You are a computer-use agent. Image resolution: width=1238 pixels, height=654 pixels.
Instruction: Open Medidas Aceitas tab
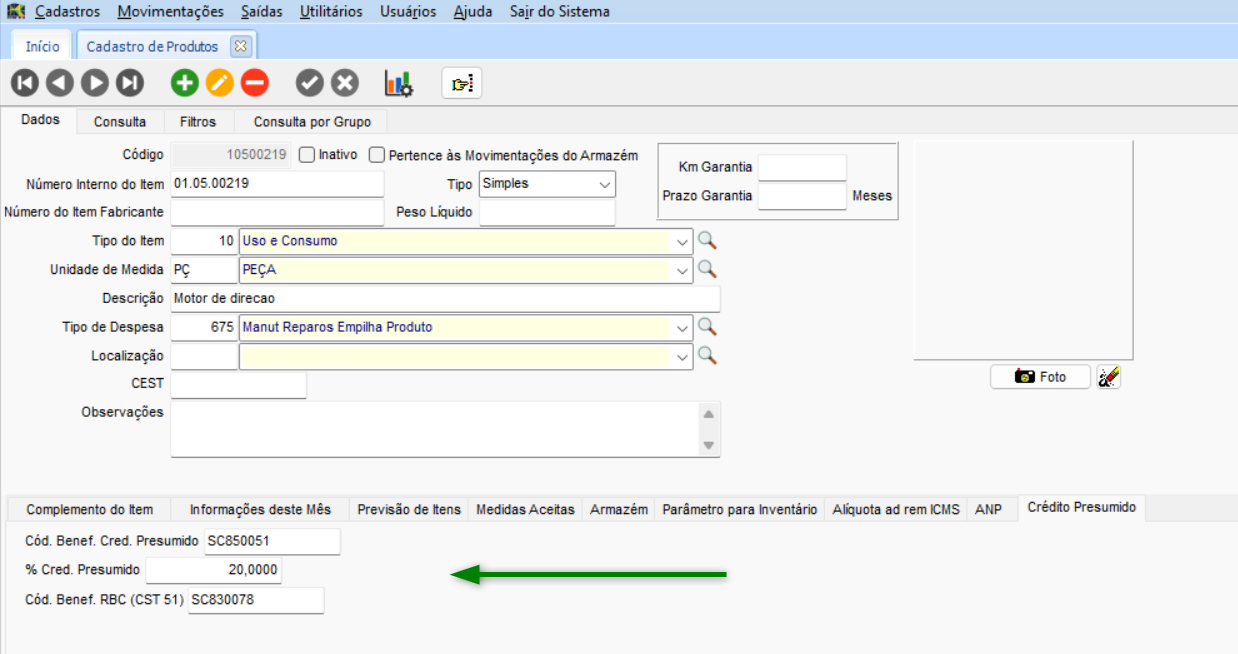pos(525,509)
